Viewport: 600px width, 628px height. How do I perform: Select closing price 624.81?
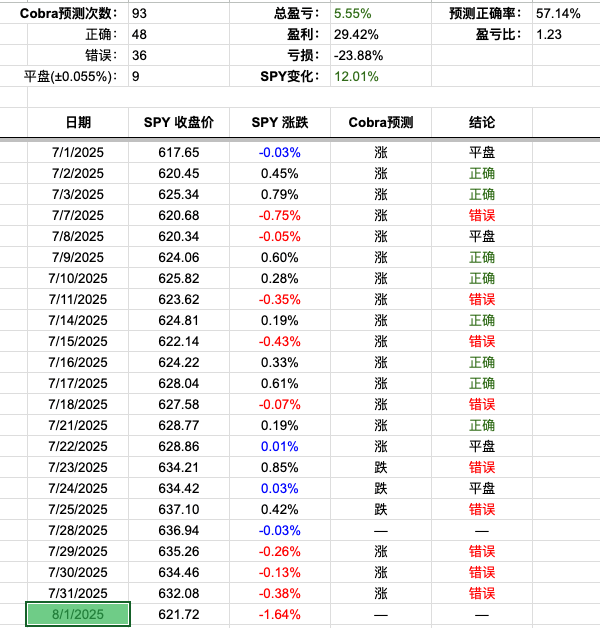pyautogui.click(x=179, y=320)
